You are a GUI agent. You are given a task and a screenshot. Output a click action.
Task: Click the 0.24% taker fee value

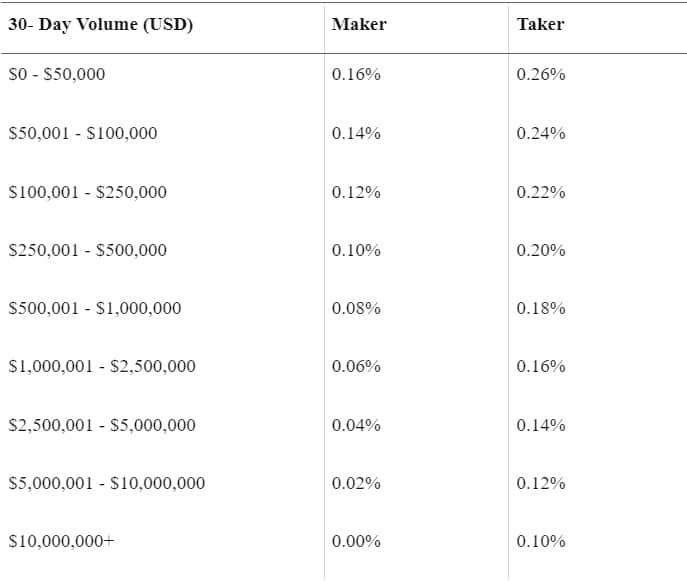[x=541, y=133]
